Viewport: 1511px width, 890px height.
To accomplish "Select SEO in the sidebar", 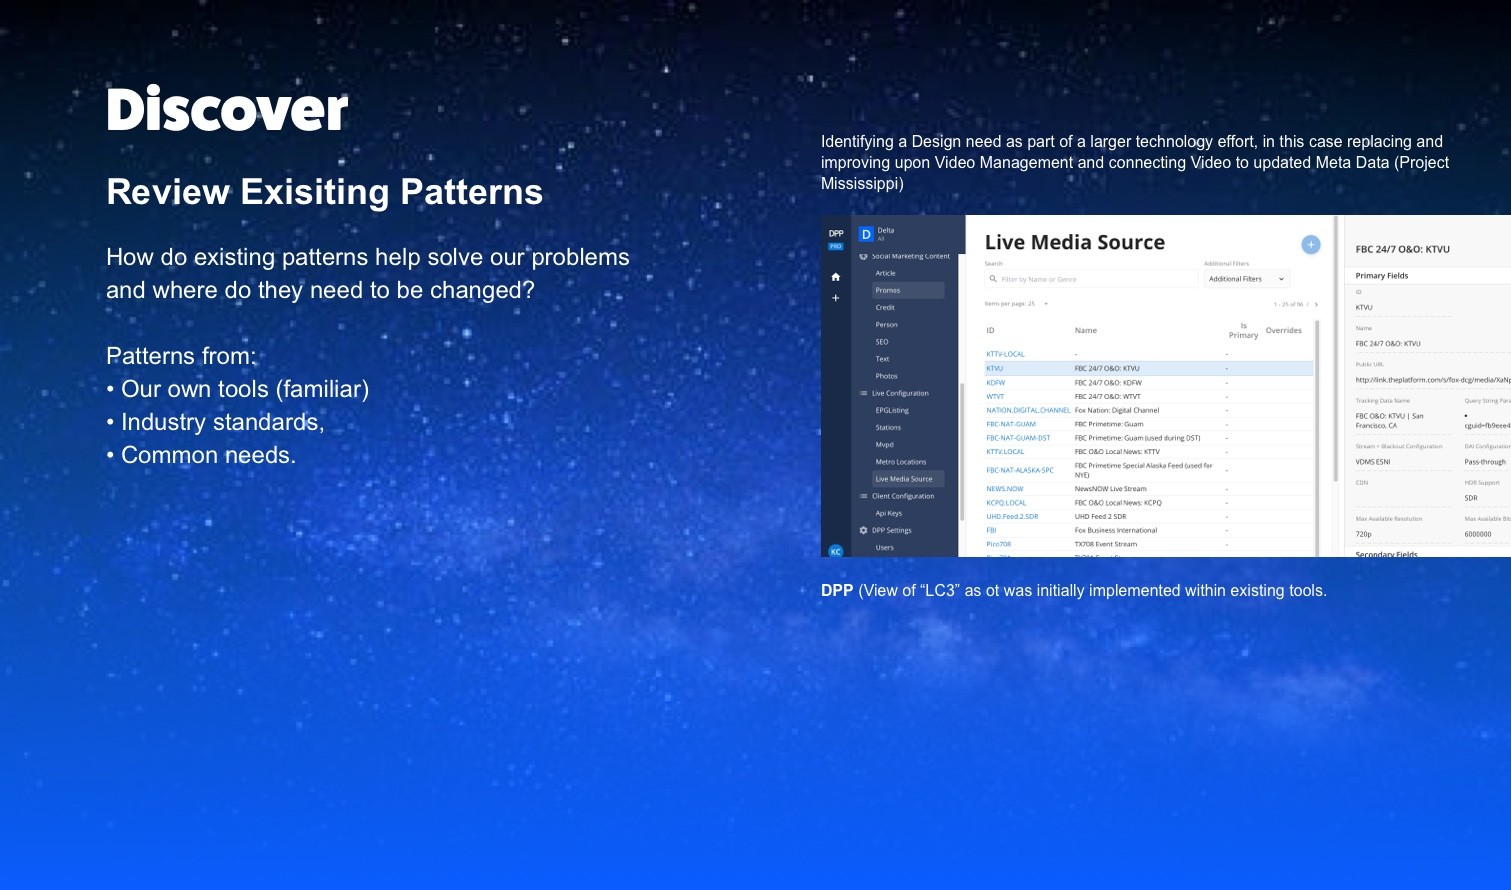I will point(882,341).
